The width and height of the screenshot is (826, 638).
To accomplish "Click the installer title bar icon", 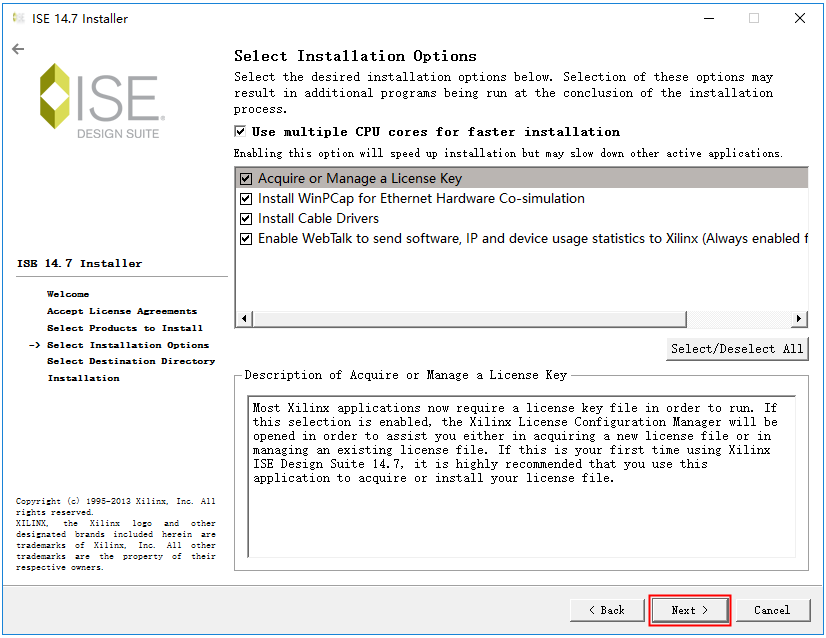I will coord(18,18).
